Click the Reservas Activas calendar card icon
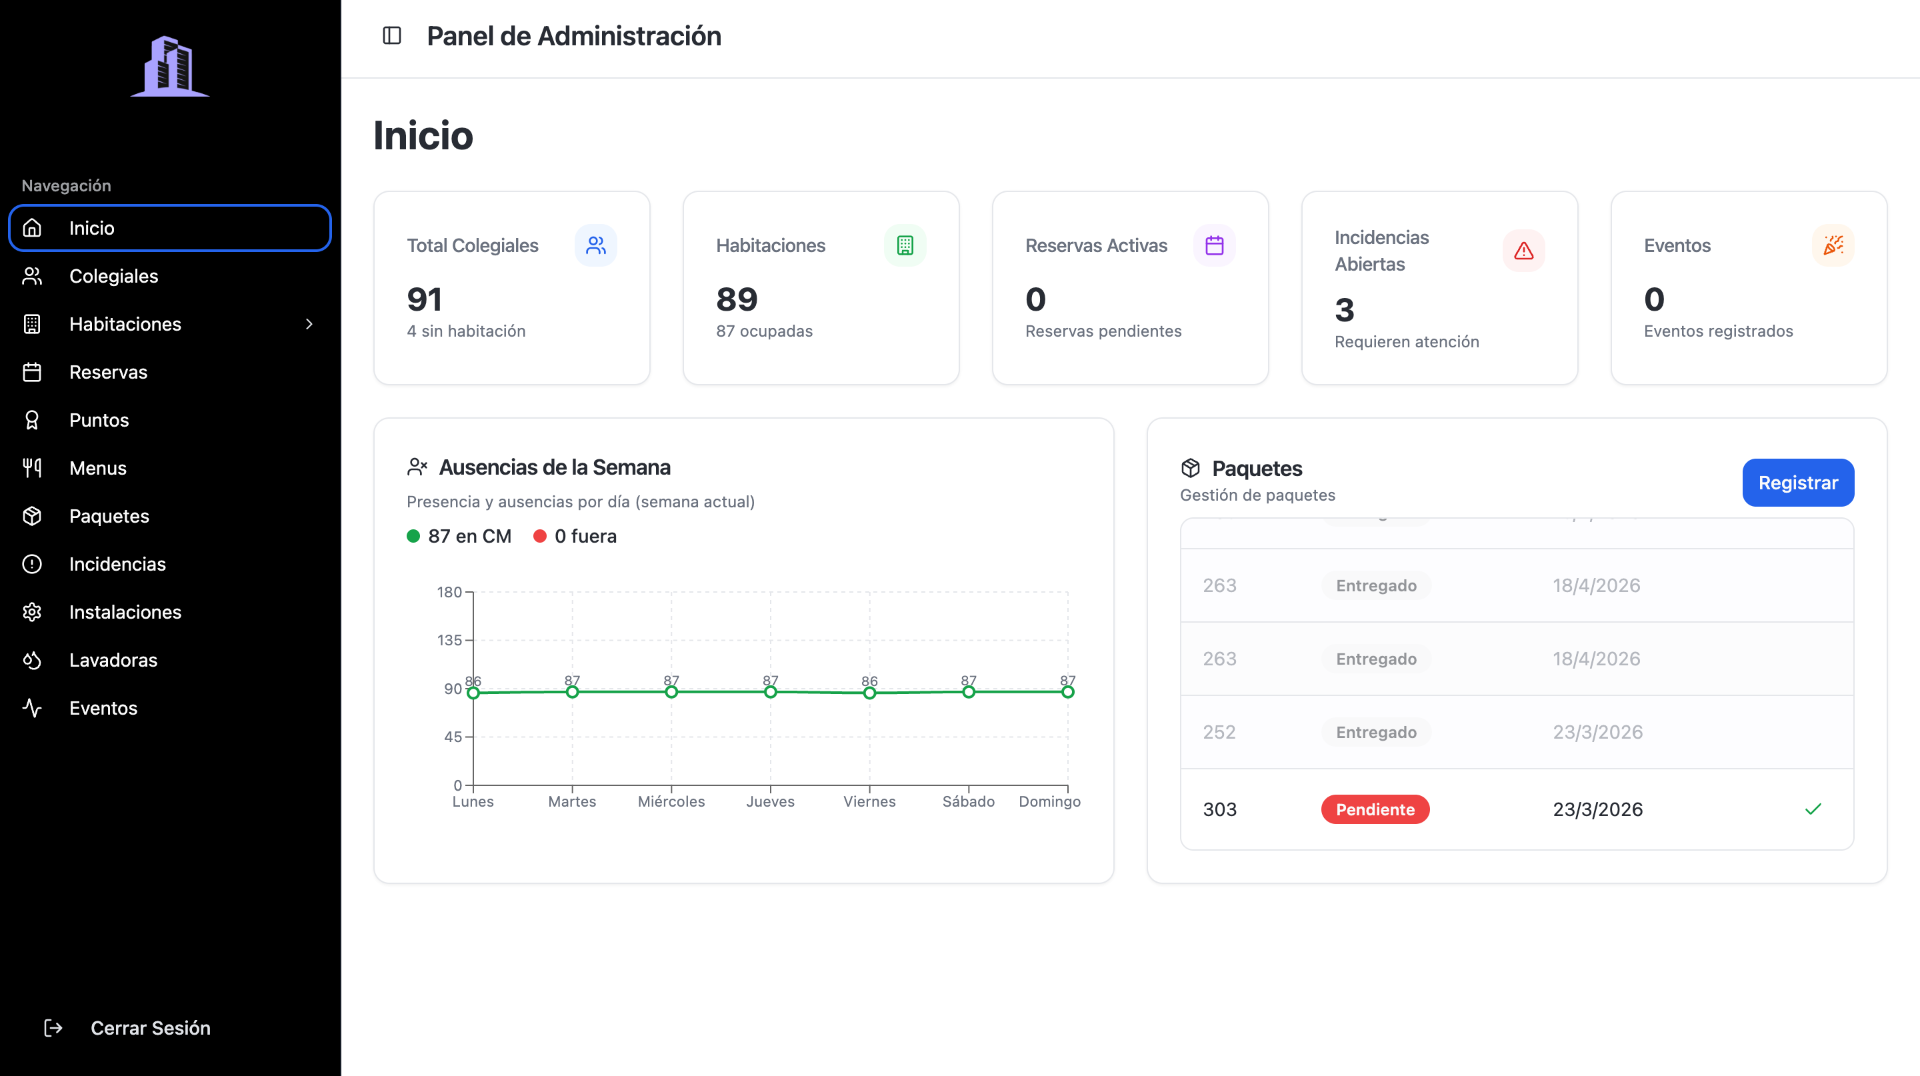Screen dimensions: 1920x1076 1214,245
